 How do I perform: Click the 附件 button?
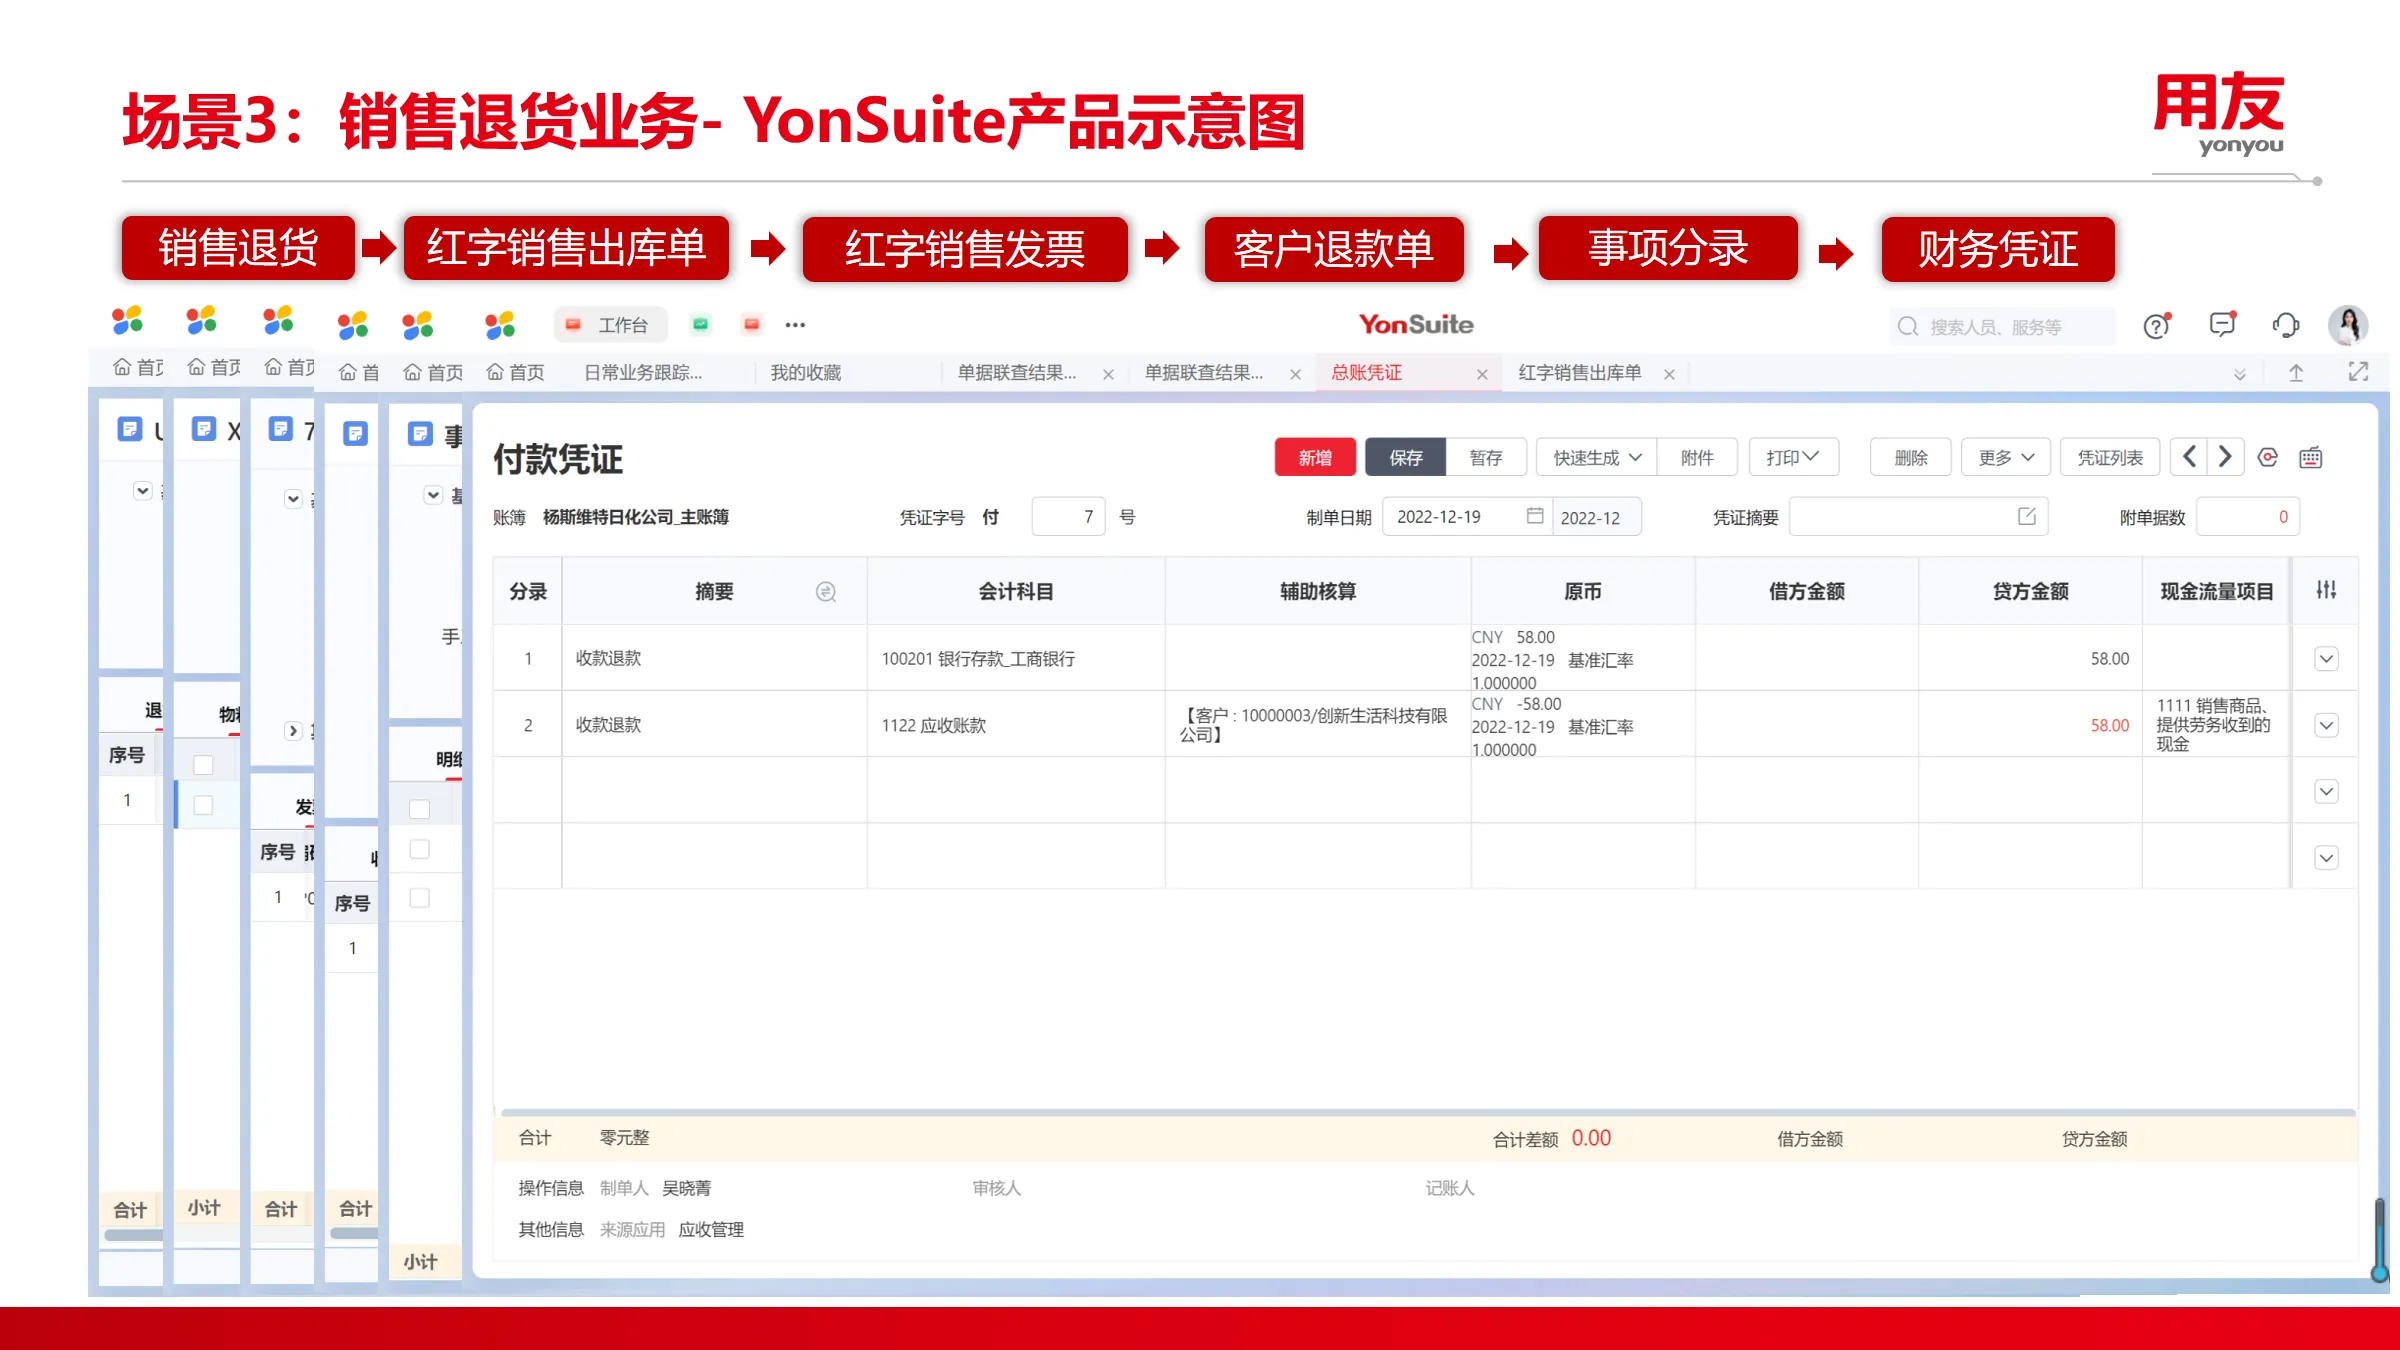(1697, 457)
